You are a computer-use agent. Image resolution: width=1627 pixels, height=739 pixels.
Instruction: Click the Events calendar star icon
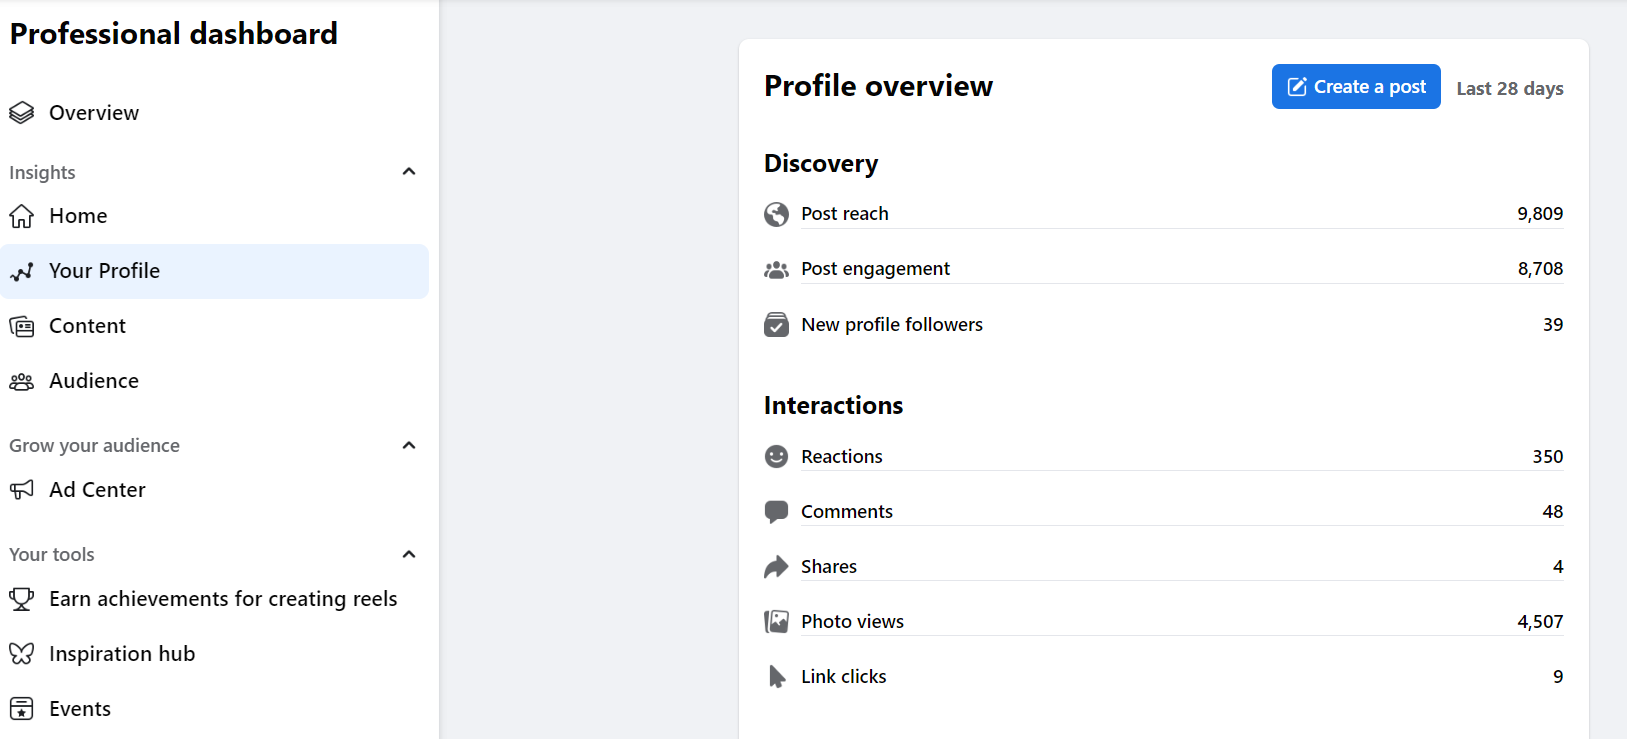coord(21,709)
